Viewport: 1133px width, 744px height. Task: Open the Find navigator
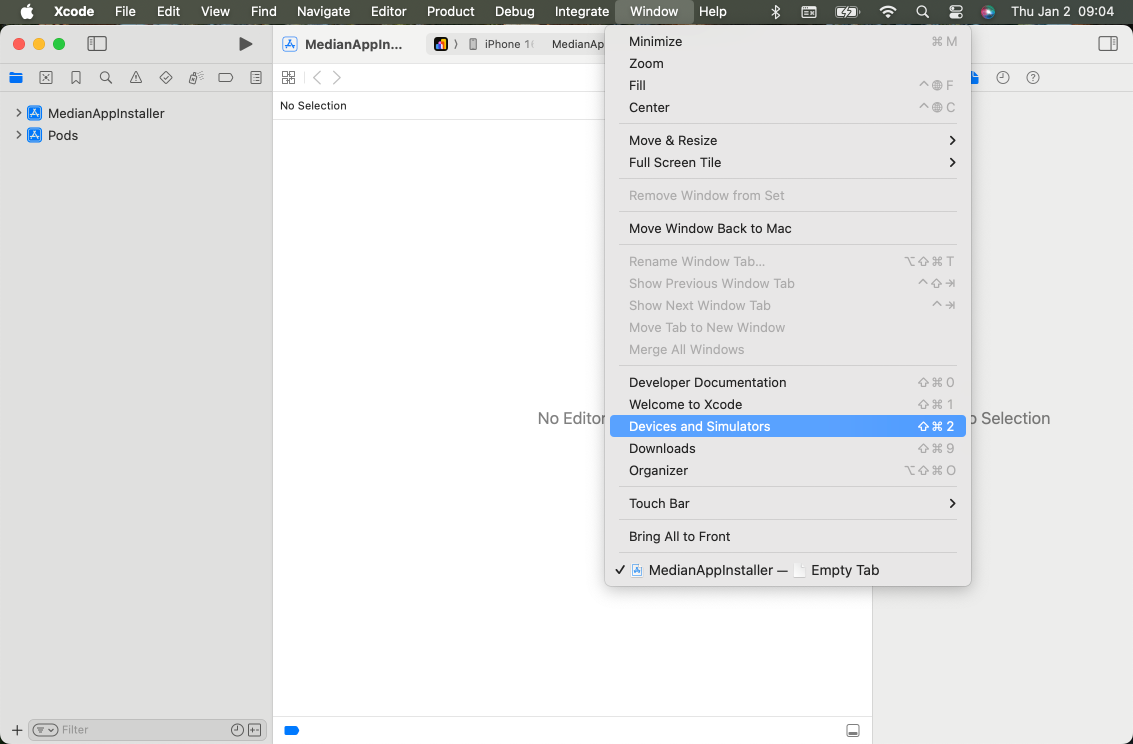tap(105, 77)
